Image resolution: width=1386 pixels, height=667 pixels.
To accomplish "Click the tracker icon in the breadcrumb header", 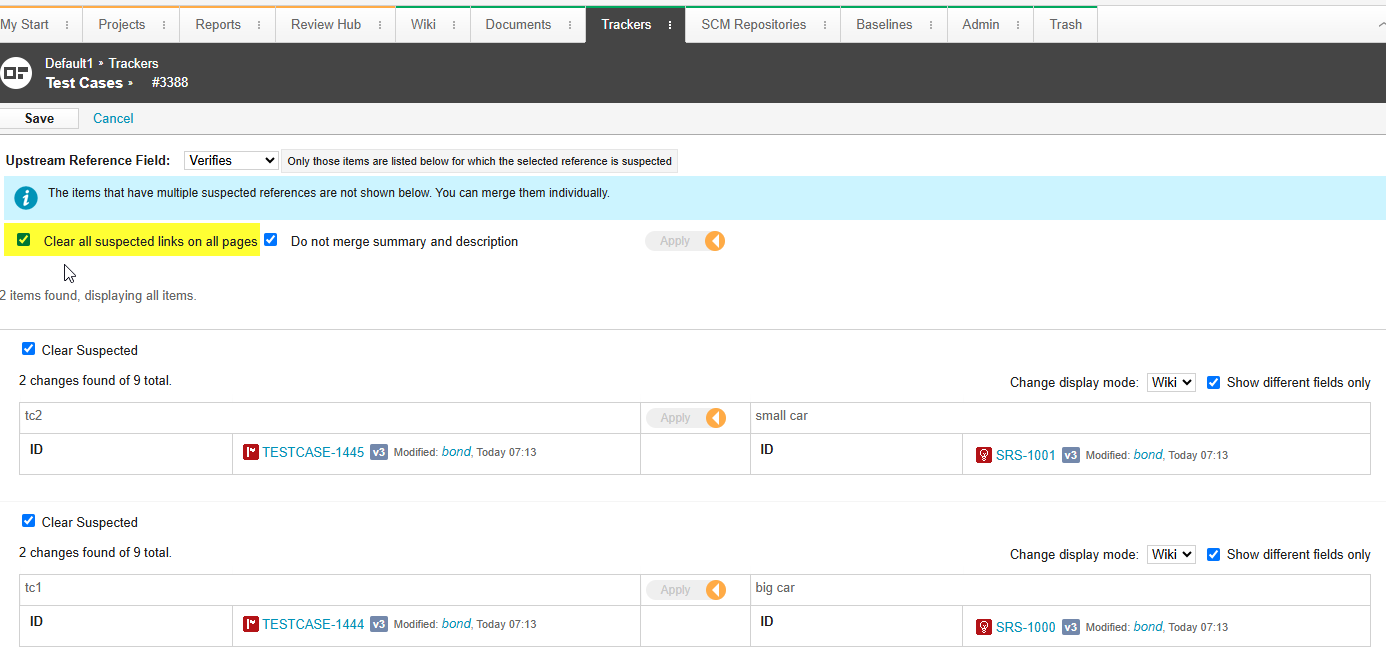I will 16,72.
